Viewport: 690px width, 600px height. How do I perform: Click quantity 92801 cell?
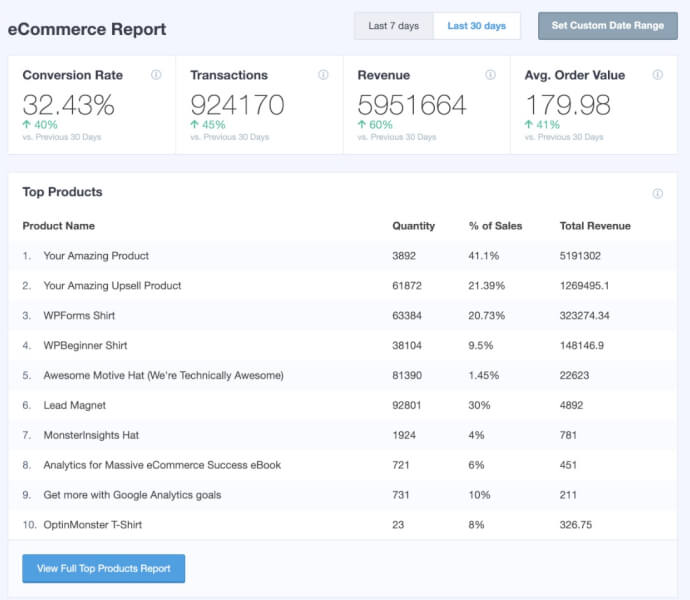coord(407,405)
